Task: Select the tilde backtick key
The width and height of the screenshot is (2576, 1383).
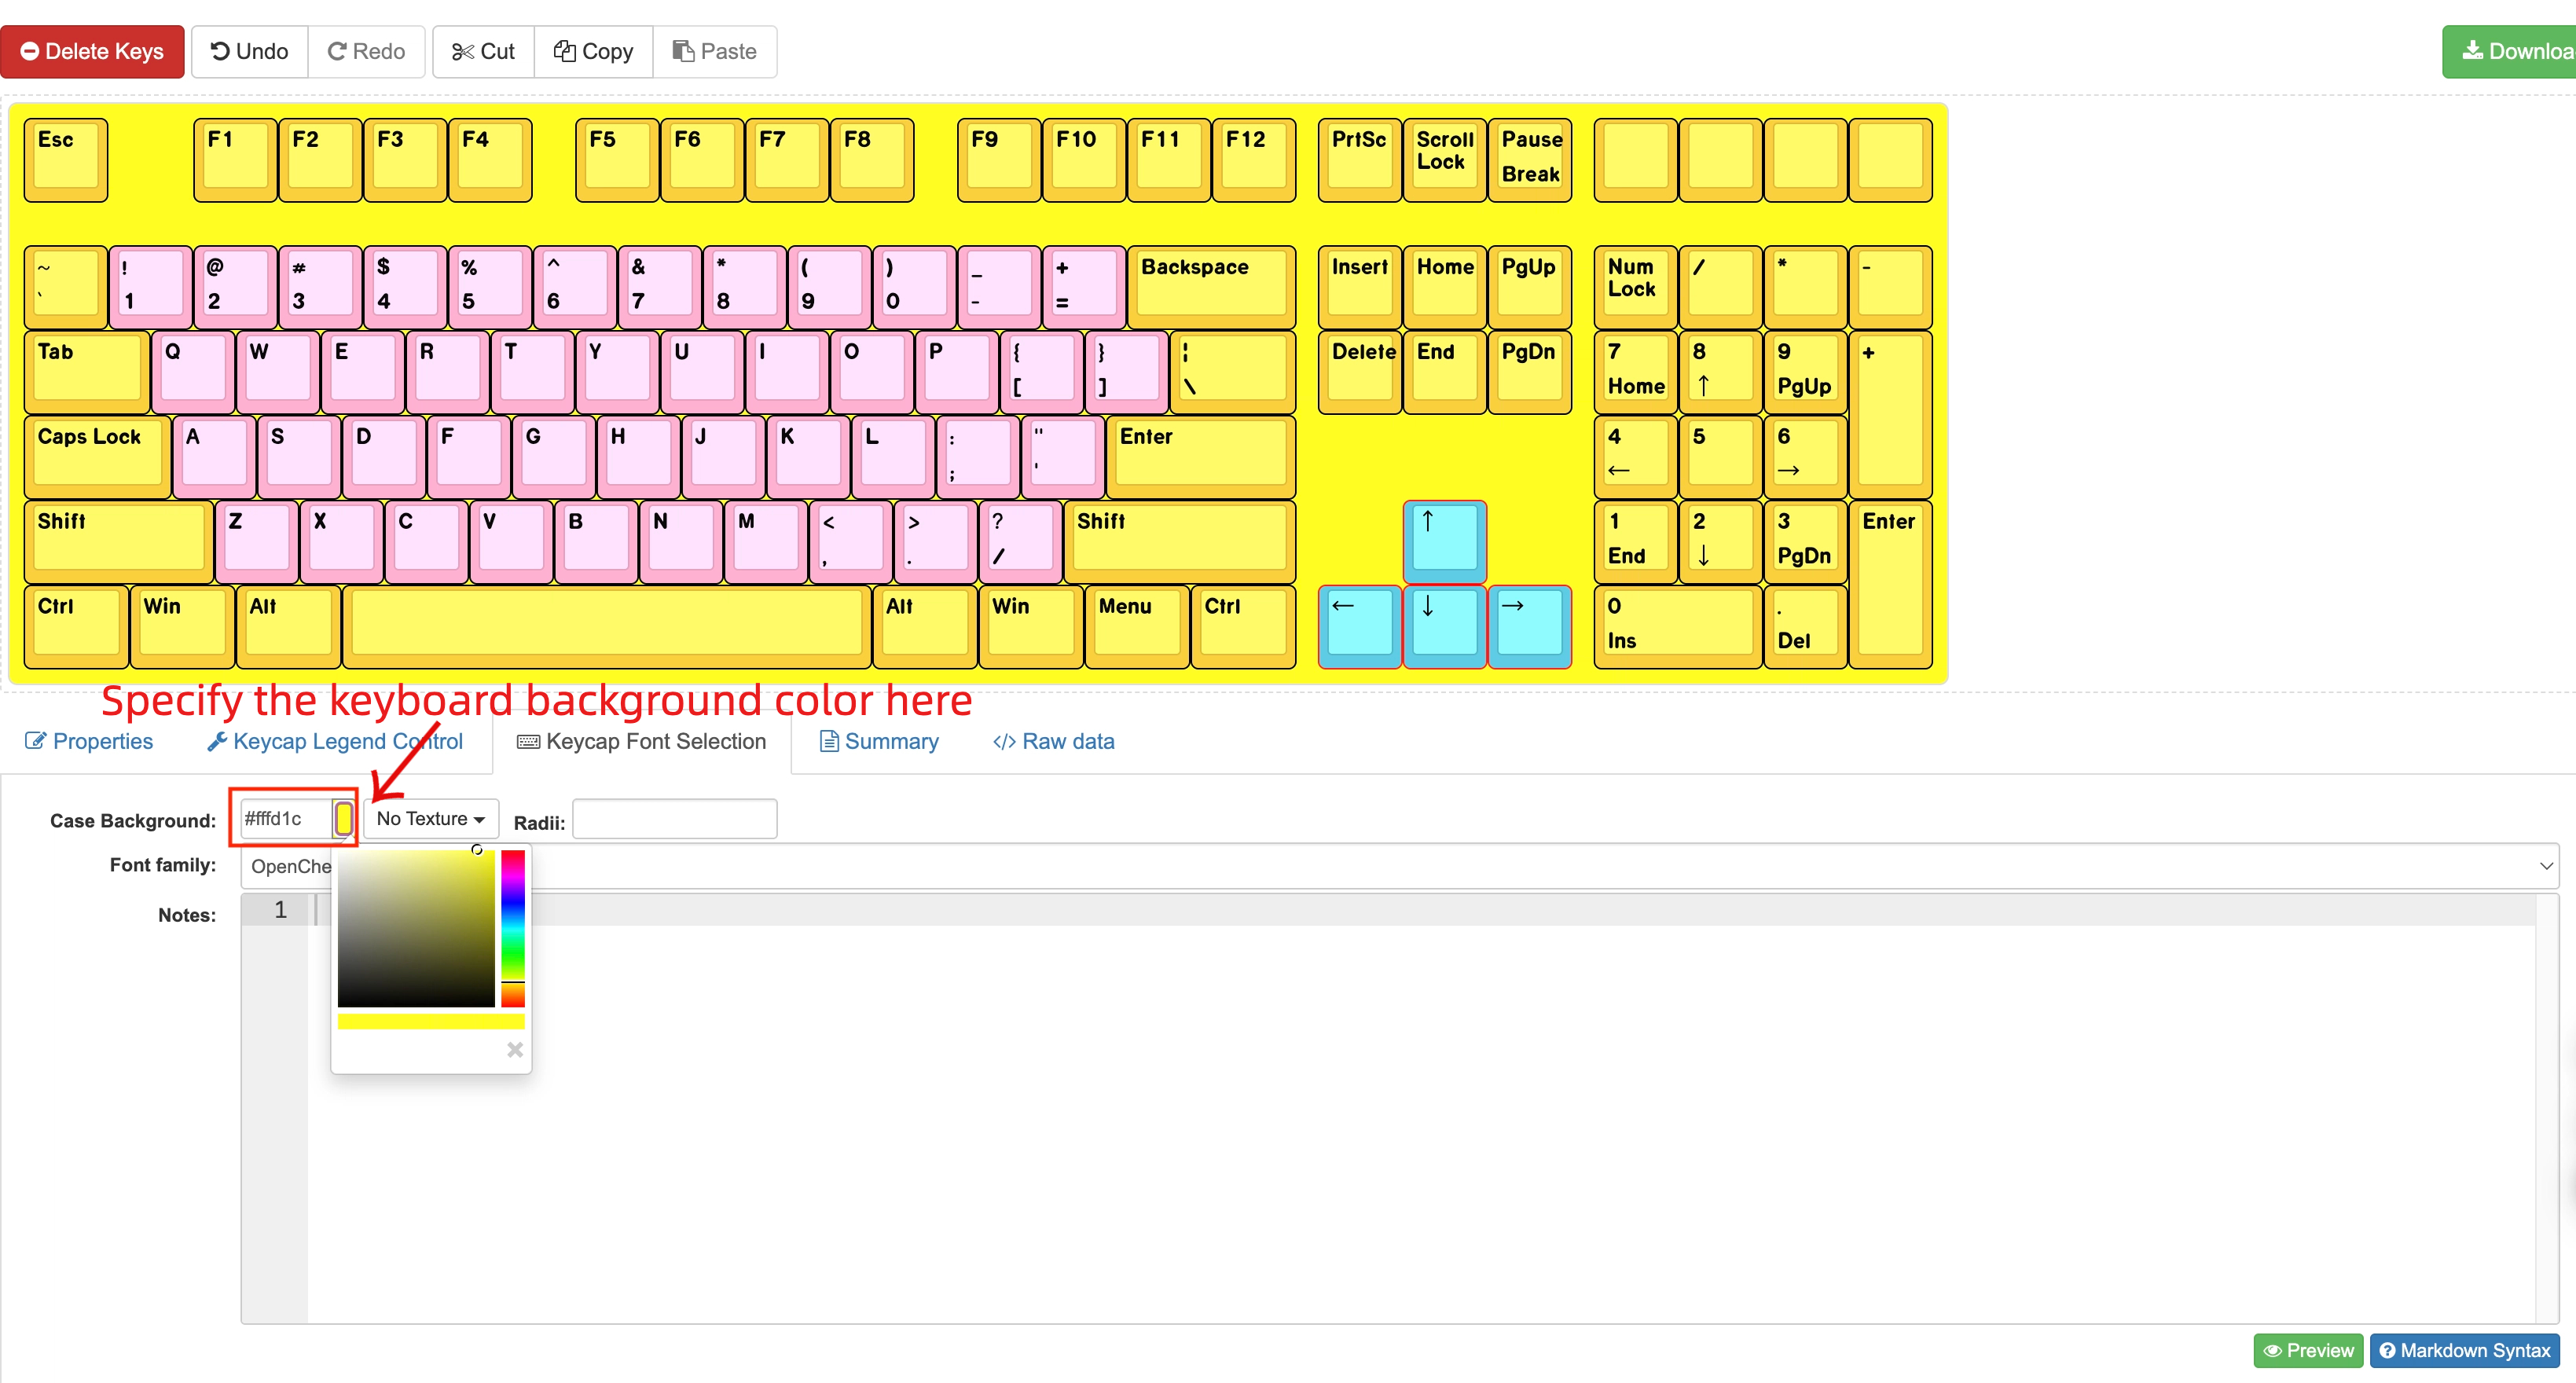Action: click(66, 288)
